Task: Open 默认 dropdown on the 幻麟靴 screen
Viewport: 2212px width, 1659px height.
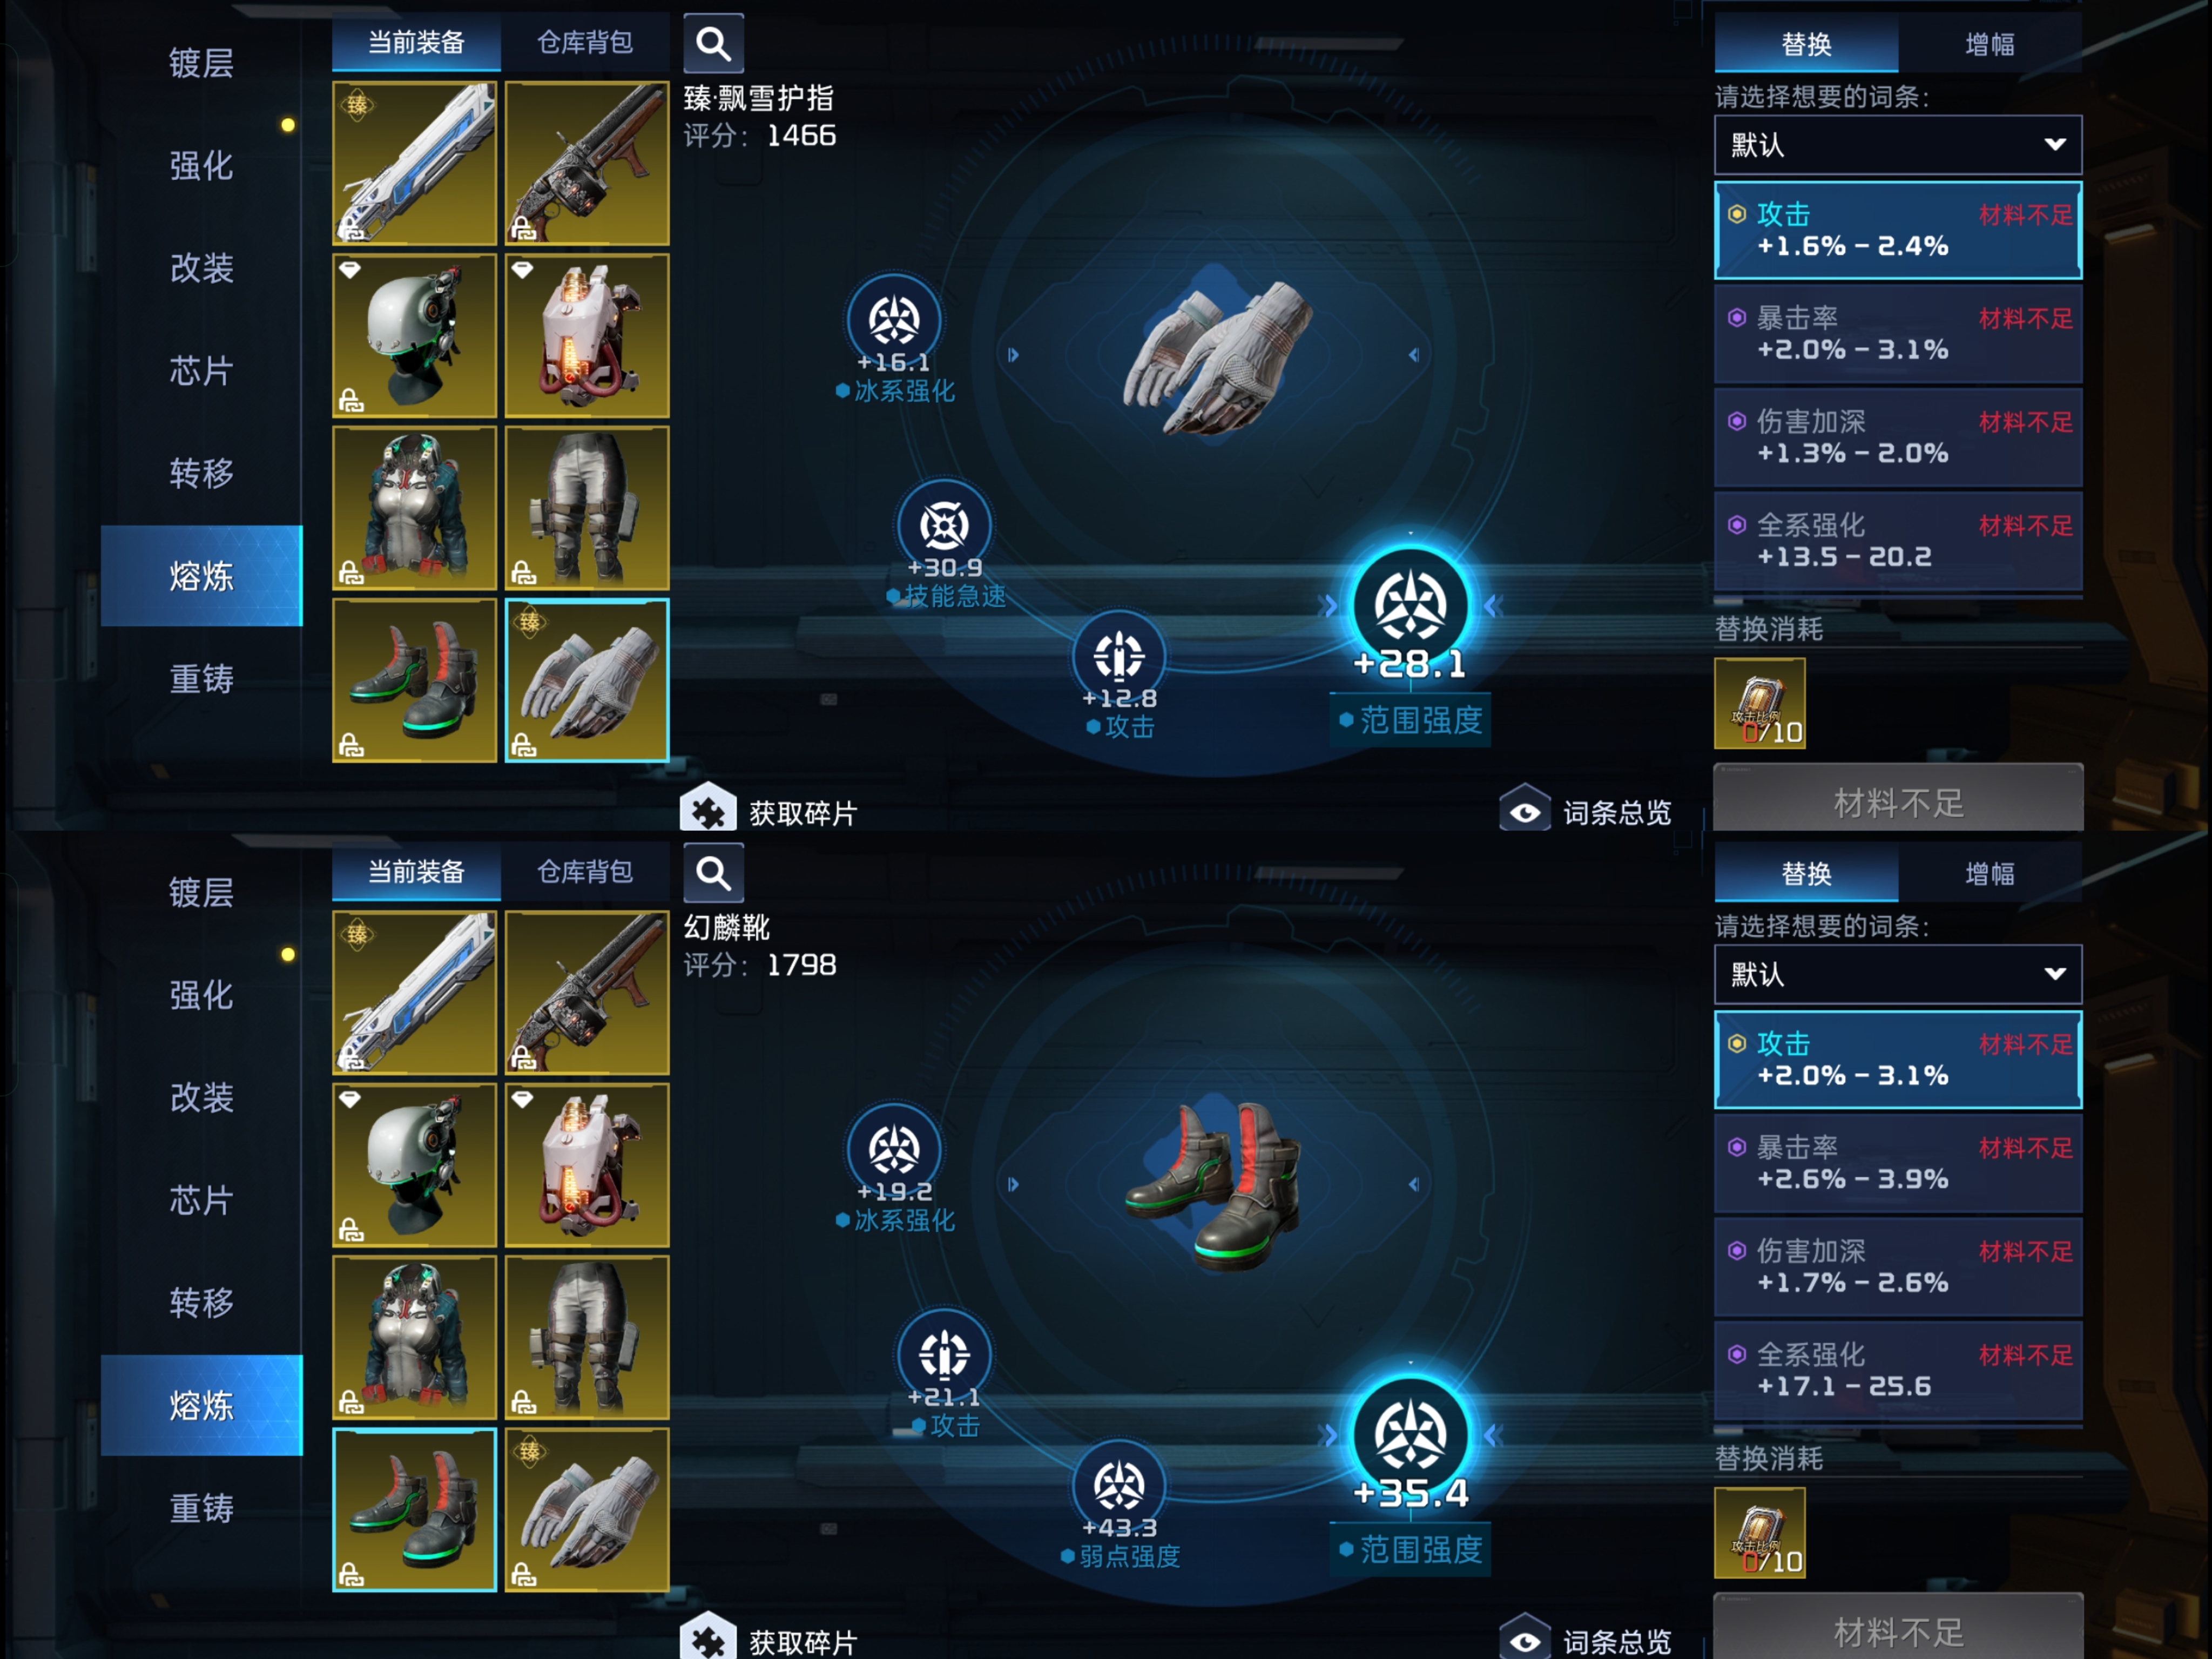Action: tap(1898, 974)
